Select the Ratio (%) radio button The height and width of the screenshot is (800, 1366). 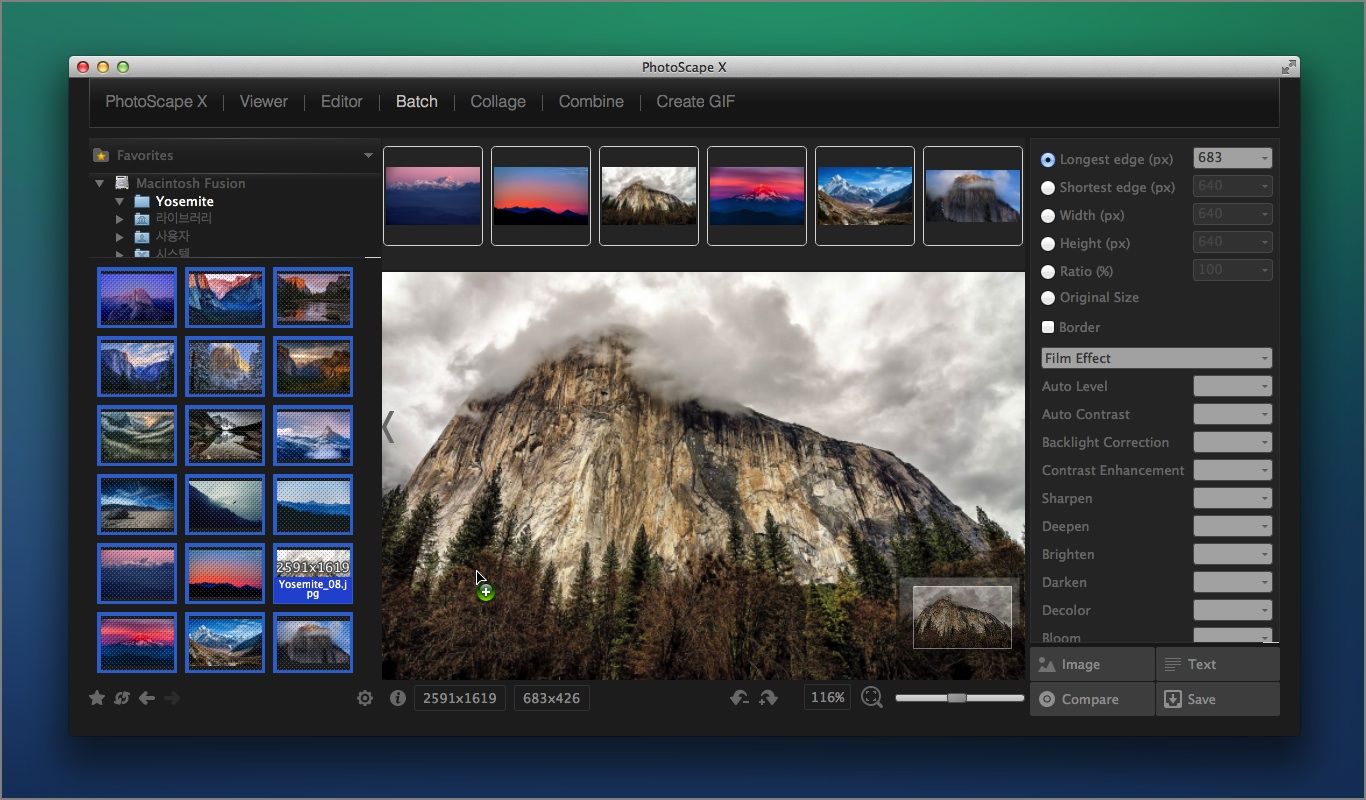point(1048,271)
